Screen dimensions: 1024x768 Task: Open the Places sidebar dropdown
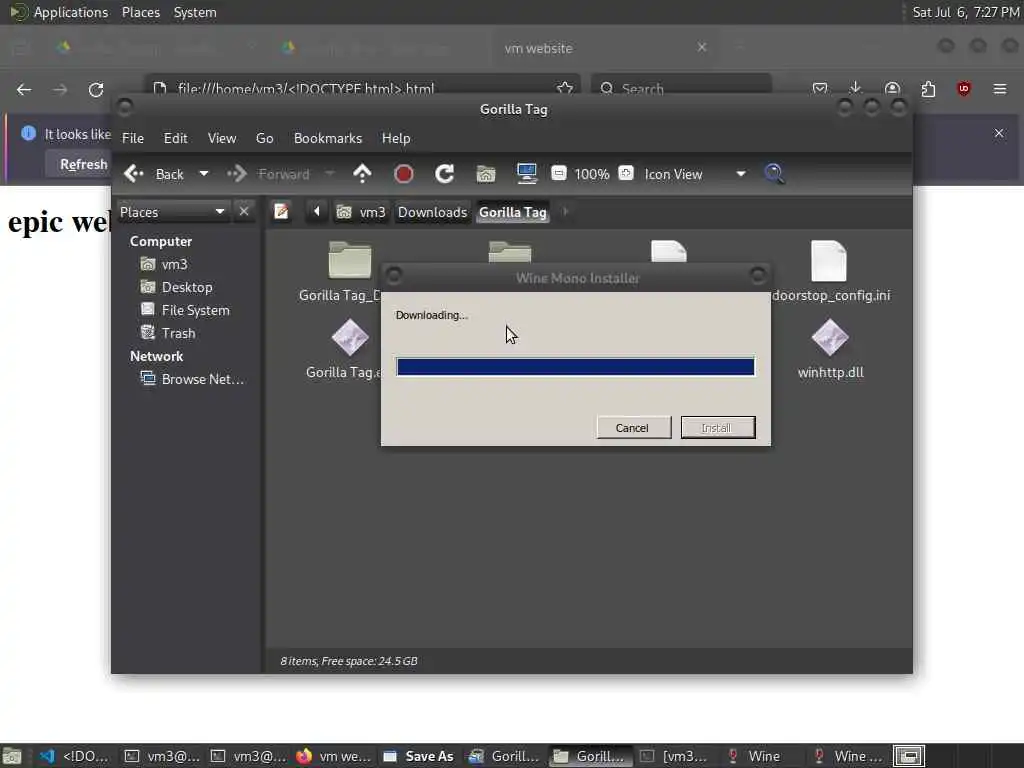pos(172,212)
